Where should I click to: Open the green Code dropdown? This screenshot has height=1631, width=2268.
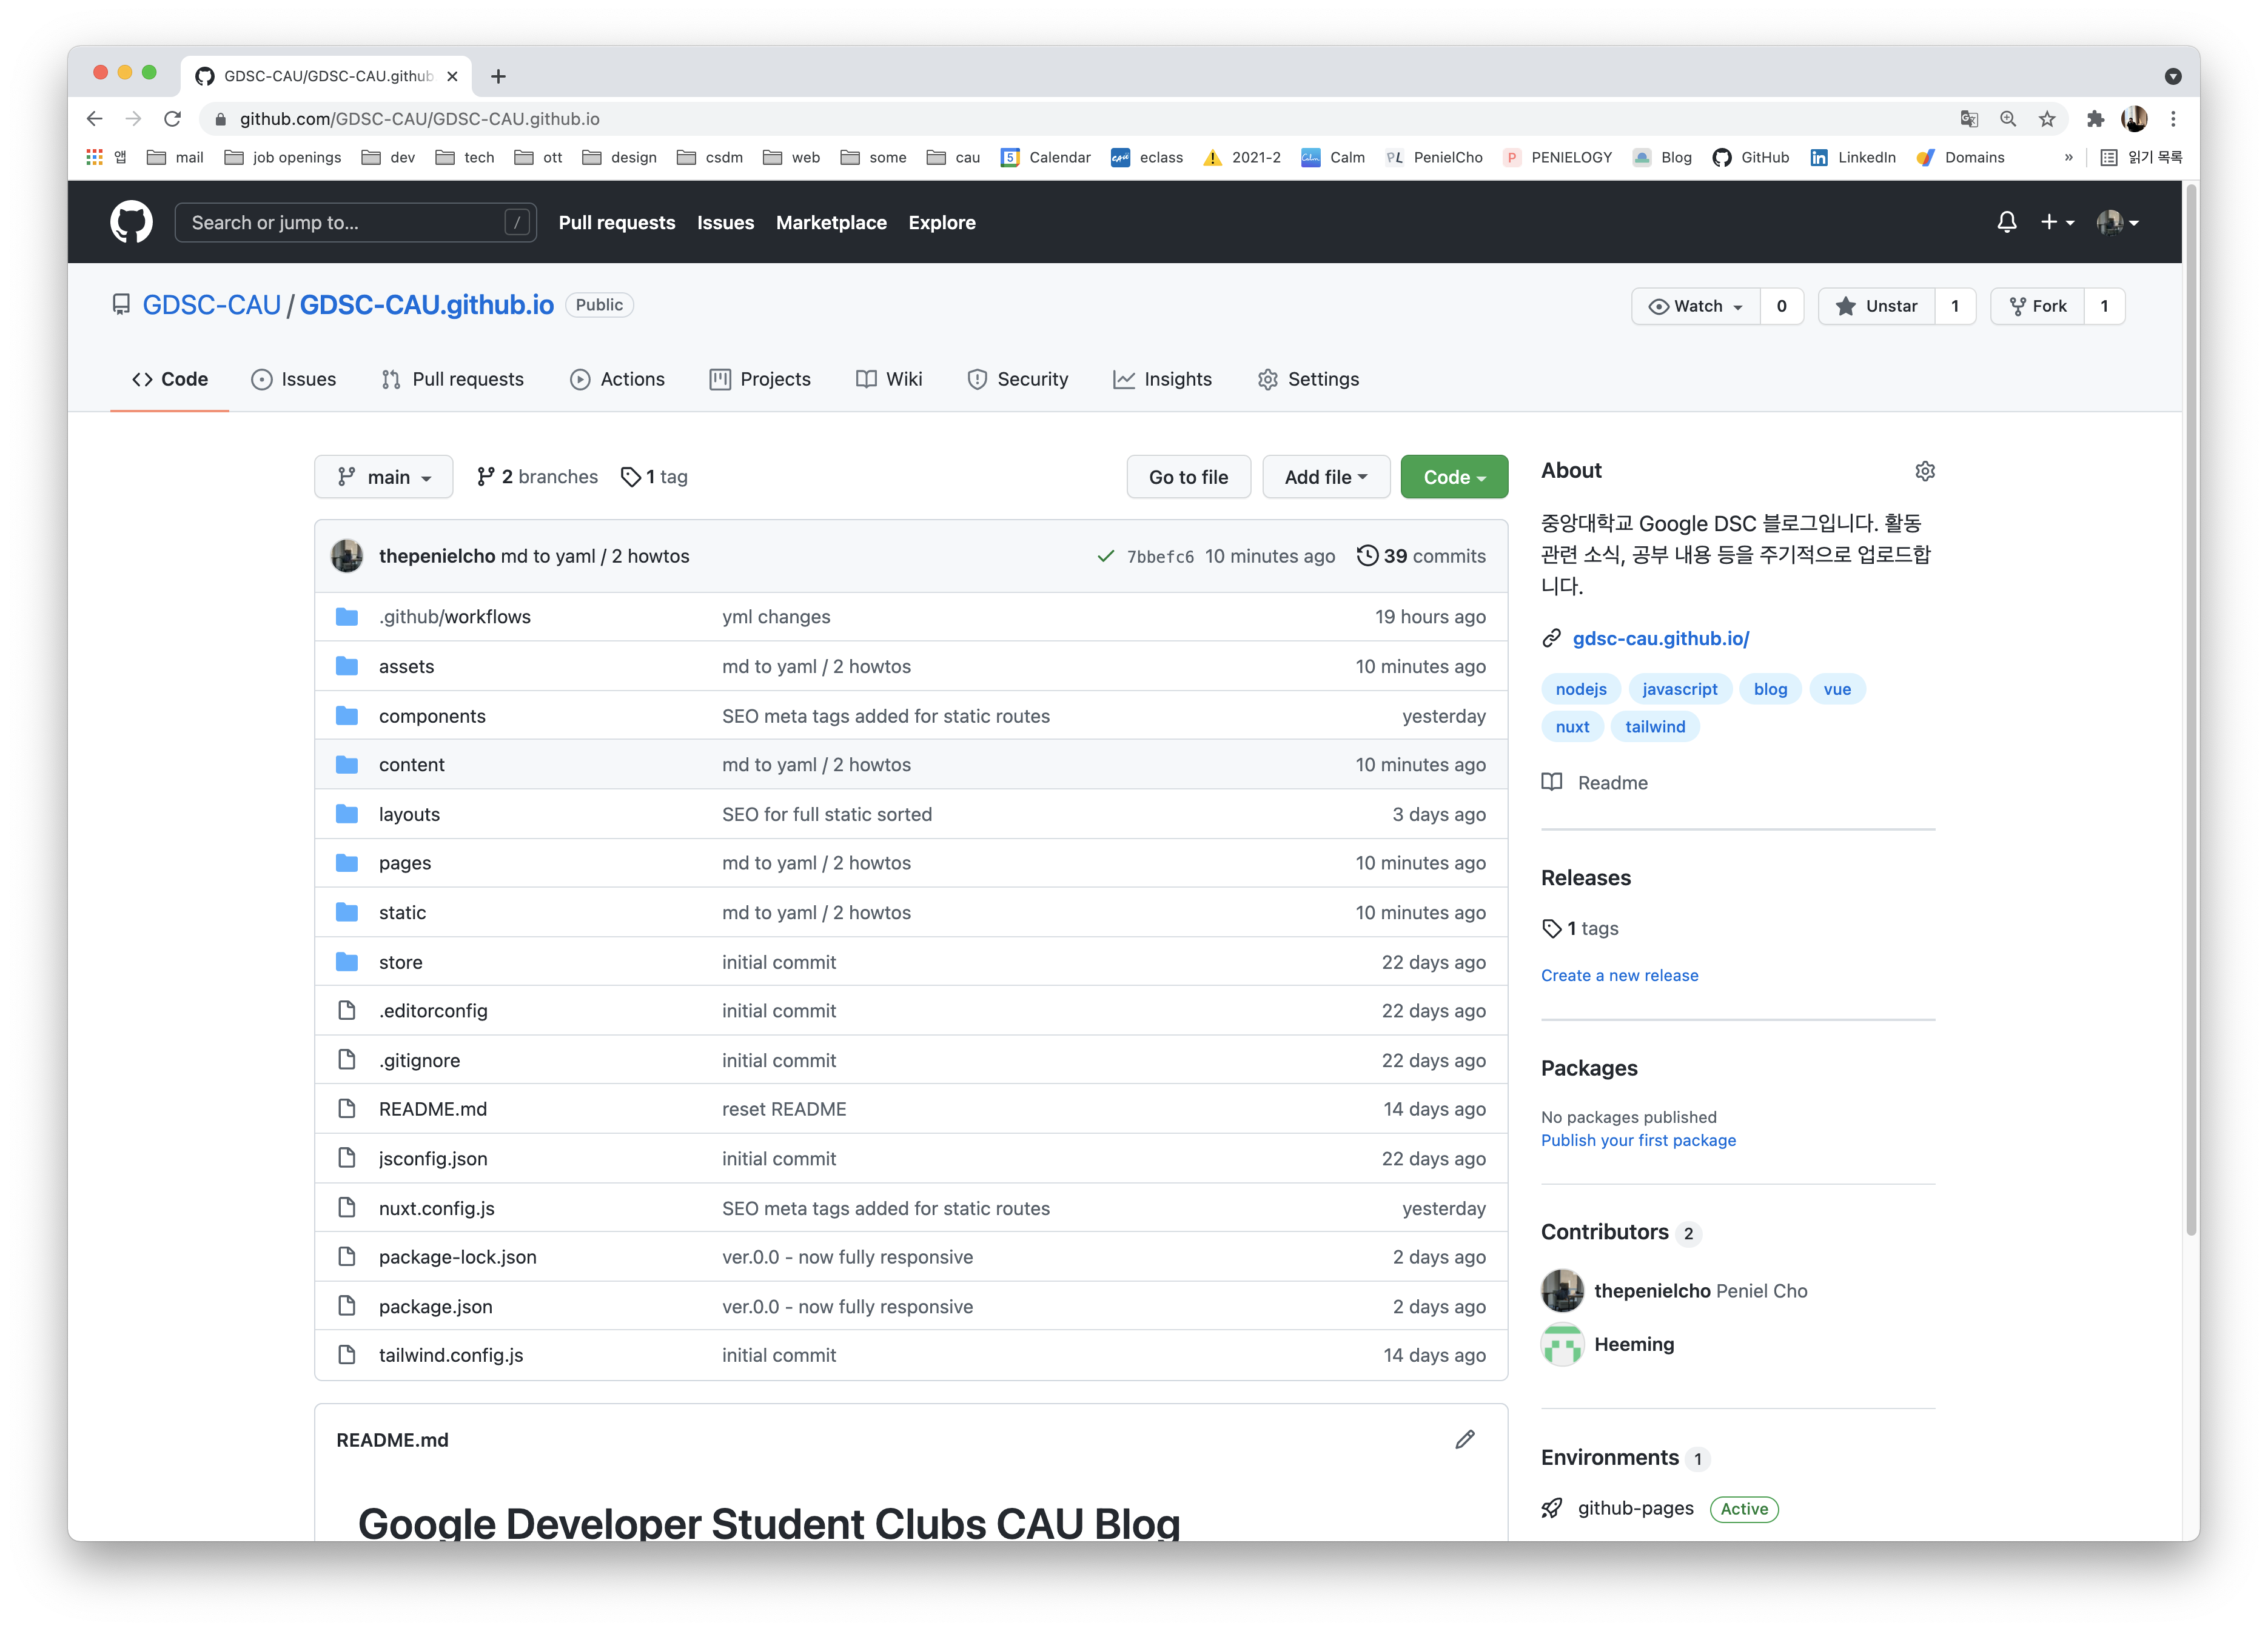(1454, 477)
